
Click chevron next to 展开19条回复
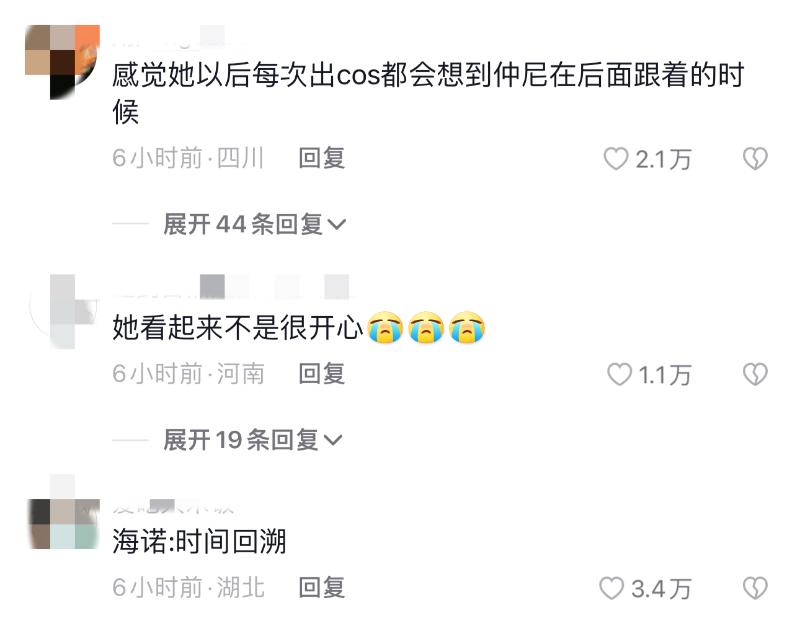coord(333,440)
